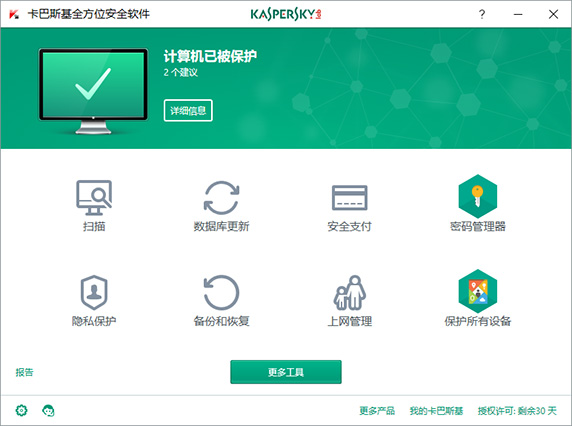Open 安全支付 safe payment card icon
This screenshot has height=426, width=572.
349,198
